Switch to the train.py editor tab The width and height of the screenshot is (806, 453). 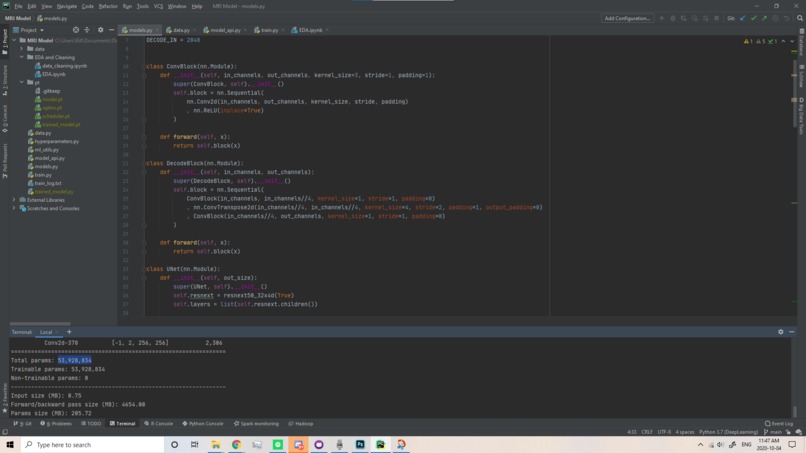pos(269,30)
